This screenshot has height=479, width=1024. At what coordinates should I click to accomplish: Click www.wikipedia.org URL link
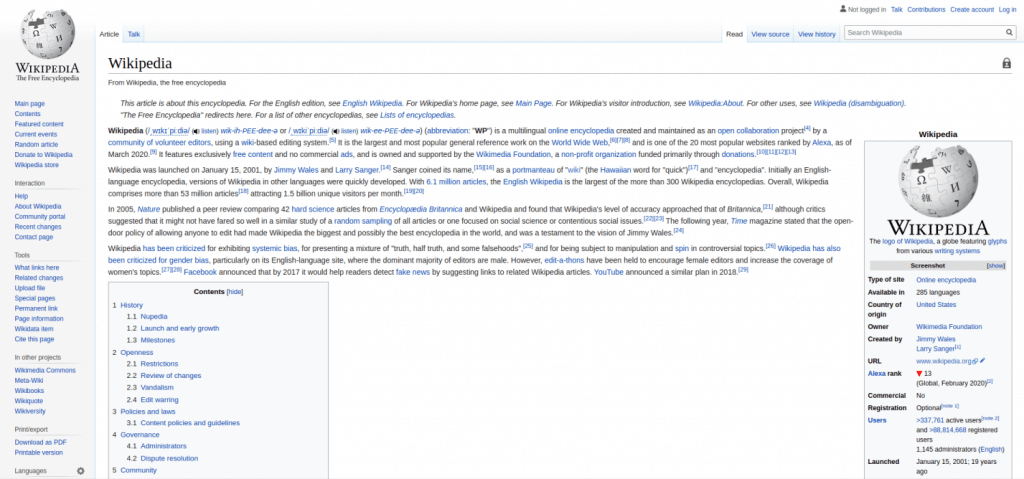coord(944,361)
